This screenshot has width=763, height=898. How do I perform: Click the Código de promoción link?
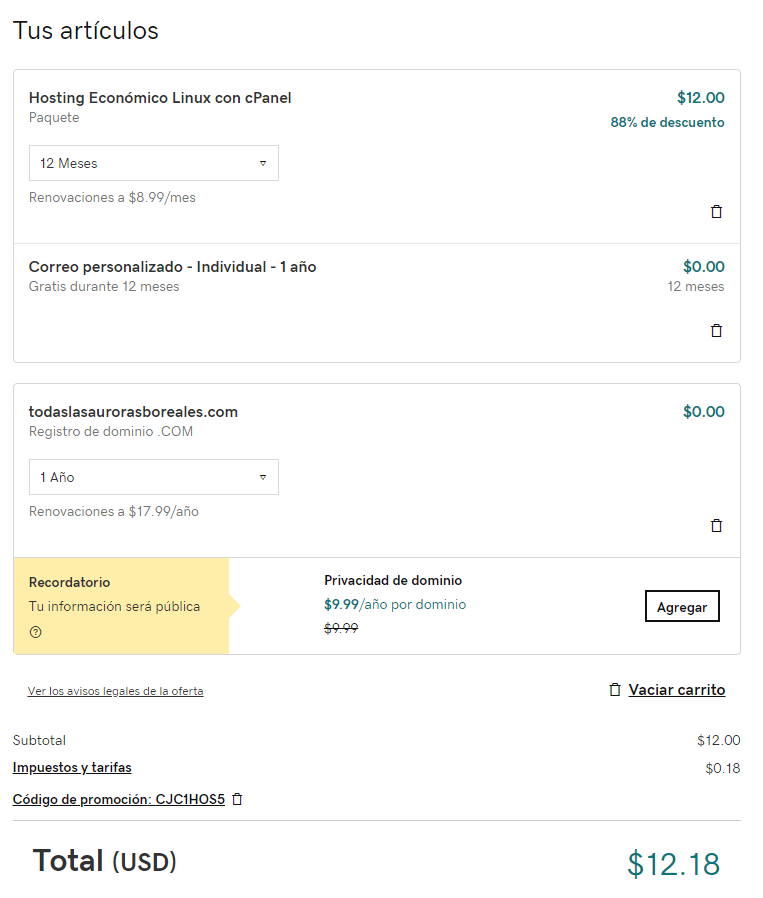[119, 799]
